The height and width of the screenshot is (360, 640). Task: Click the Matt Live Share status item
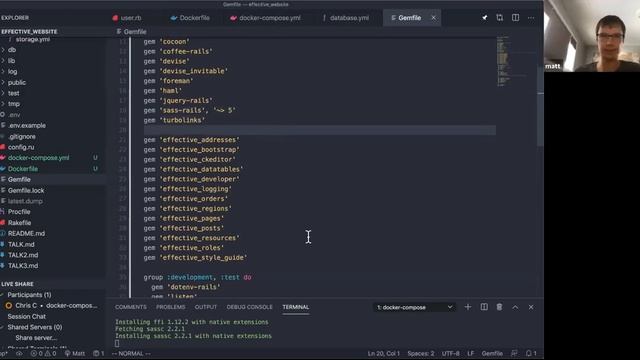tap(75, 353)
